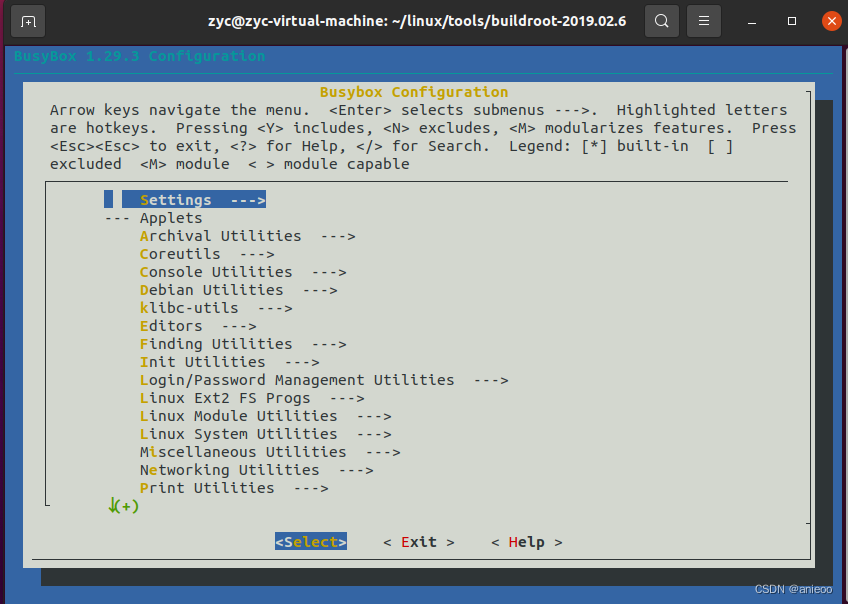
Task: Maximize the terminal window
Action: (792, 21)
